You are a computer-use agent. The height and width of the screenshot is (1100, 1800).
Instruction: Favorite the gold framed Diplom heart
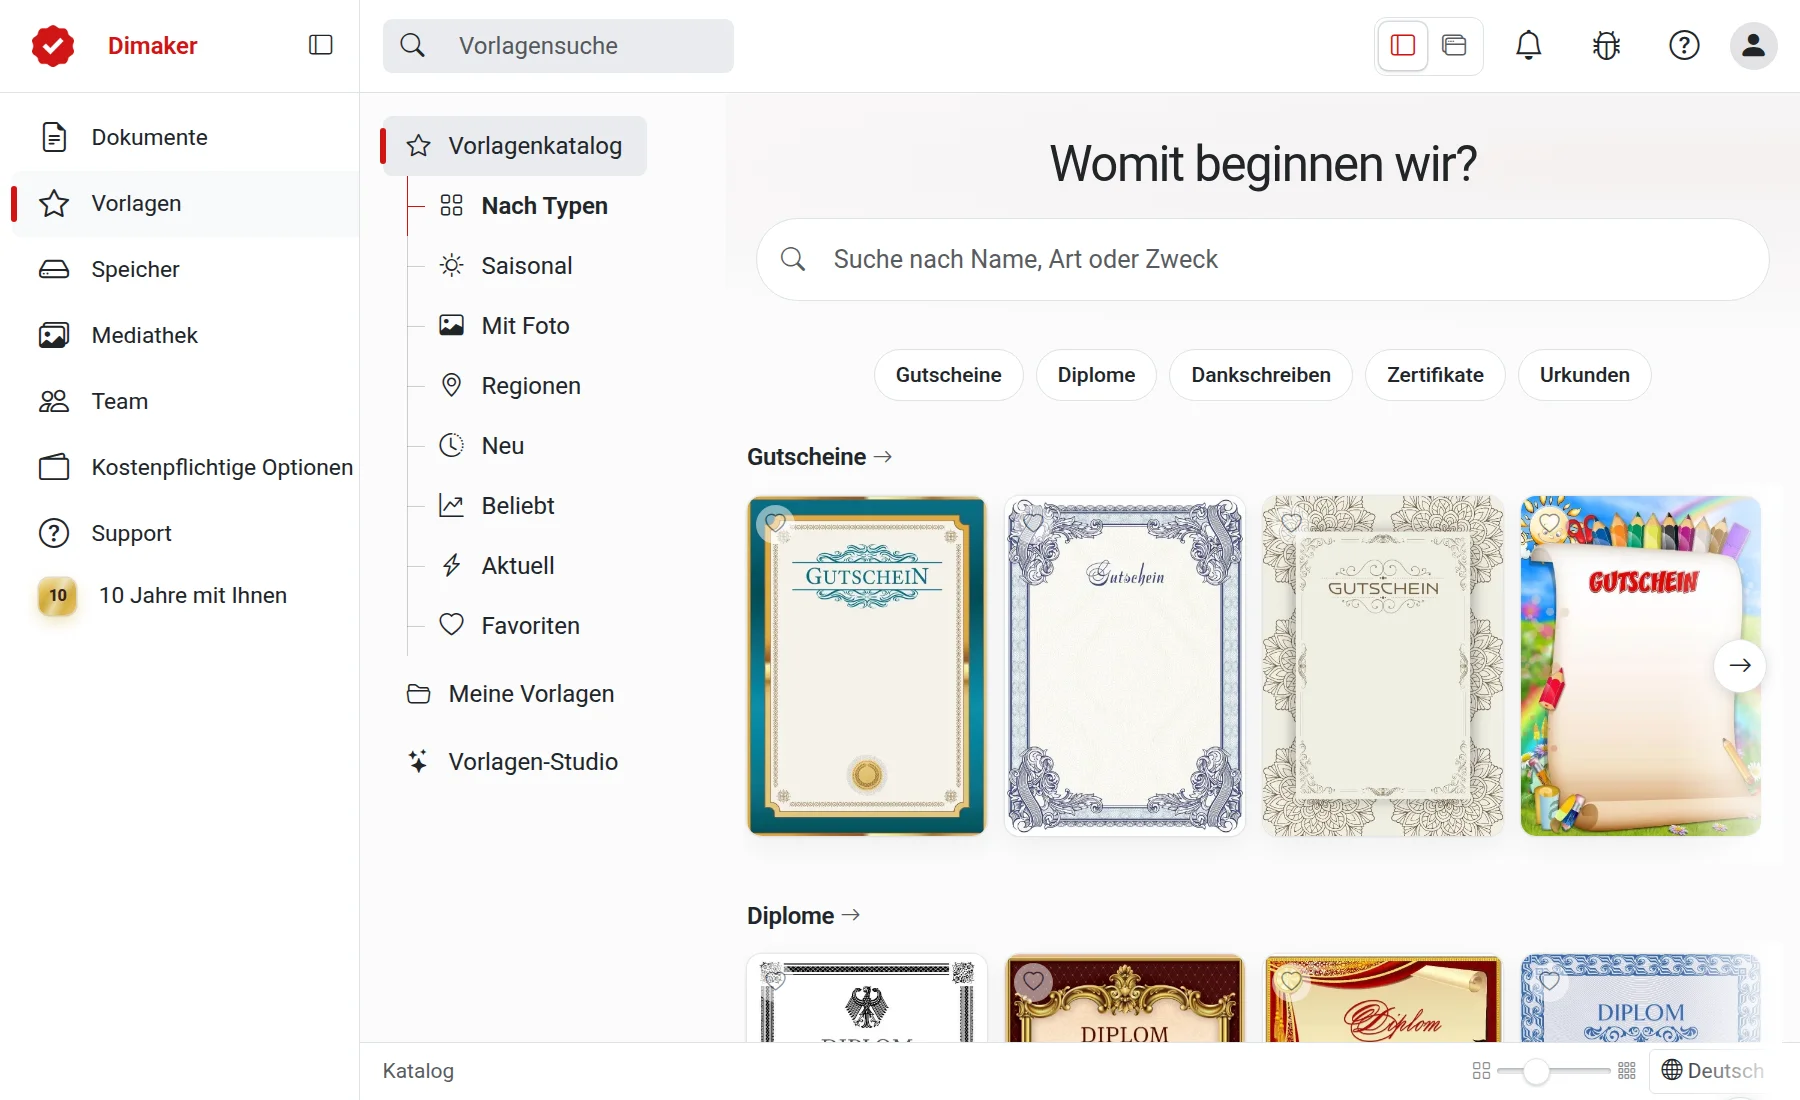click(1033, 981)
